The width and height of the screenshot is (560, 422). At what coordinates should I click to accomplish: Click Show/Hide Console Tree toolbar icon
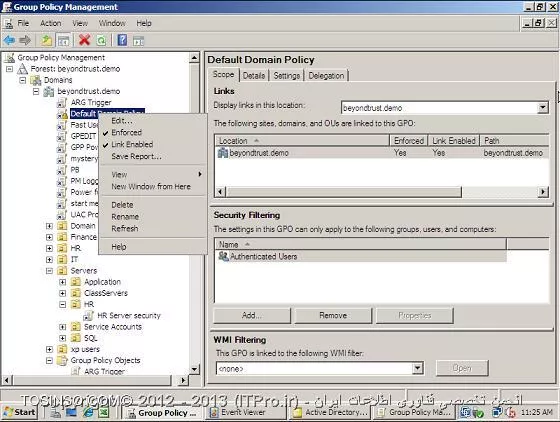(x=63, y=40)
